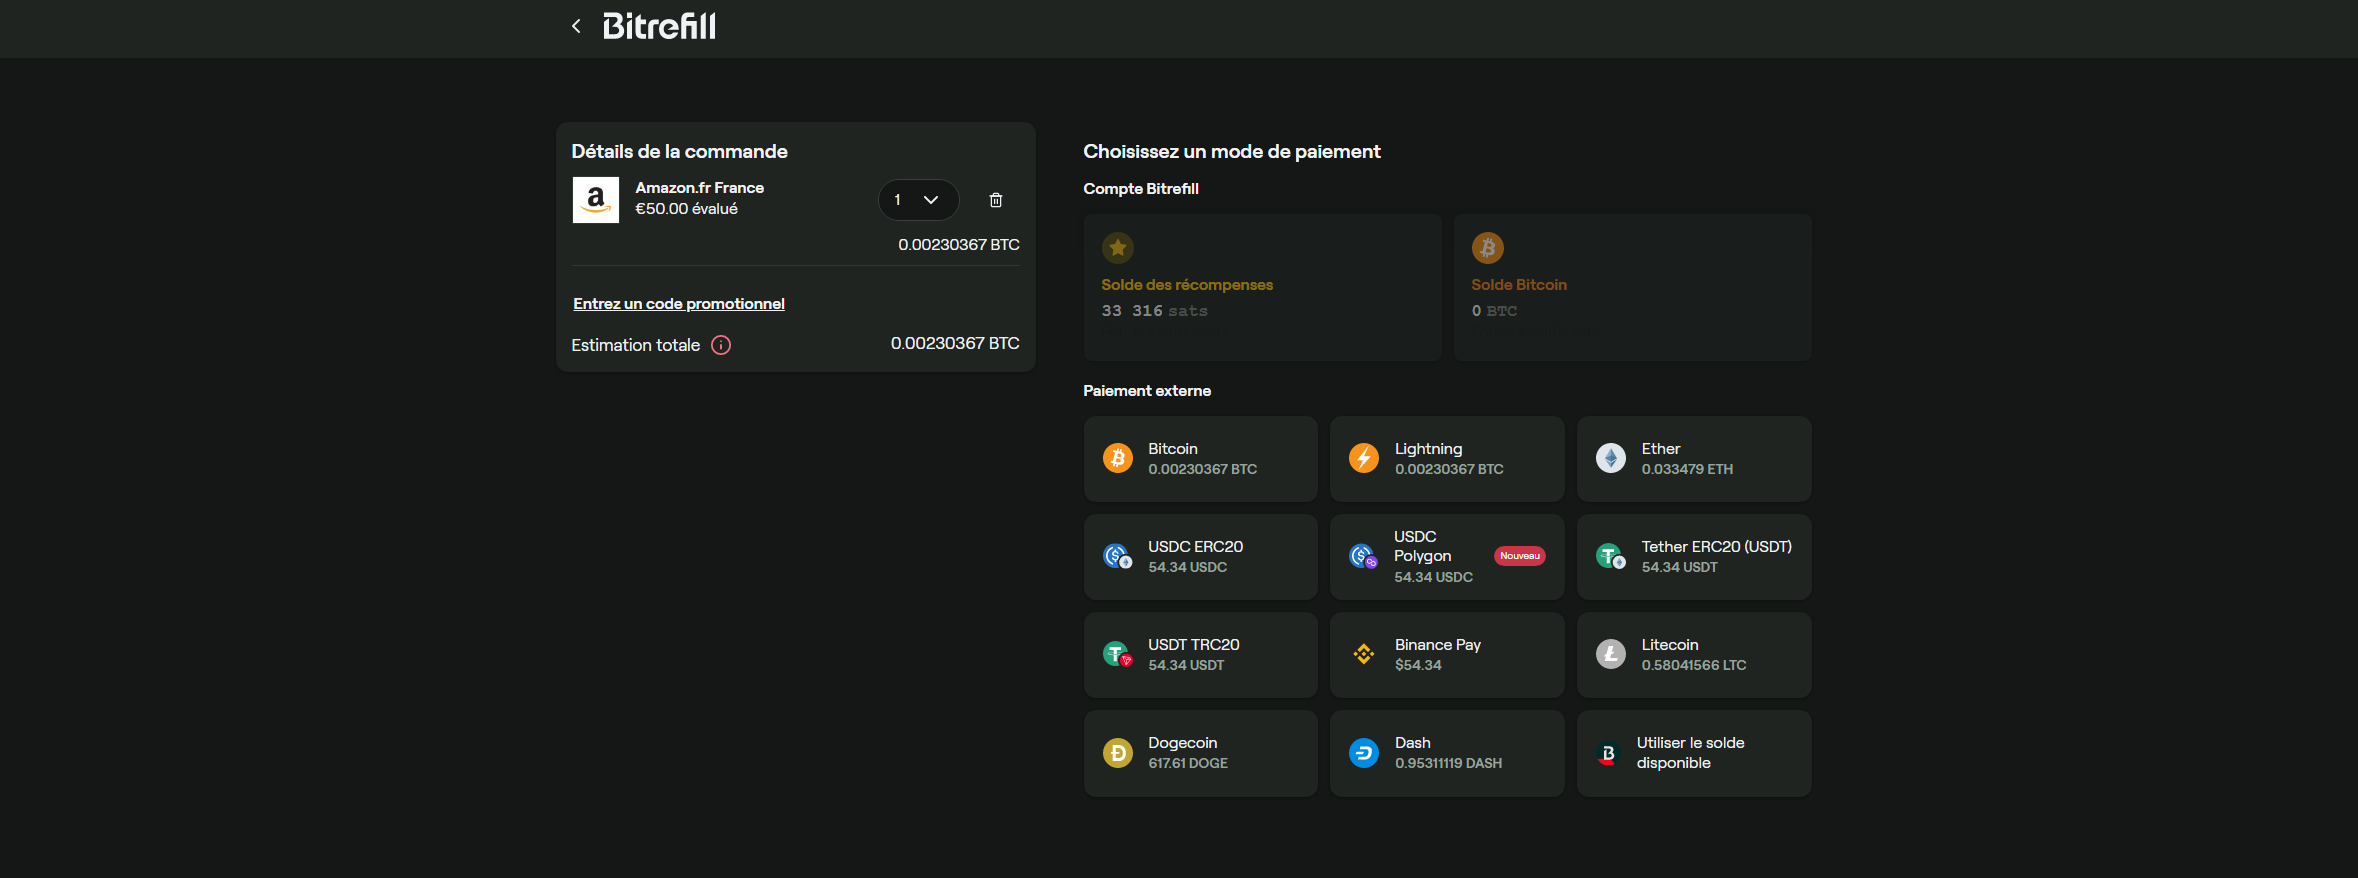
Task: Pay with Bitcoin 0.00230367 BTC
Action: [1201, 459]
